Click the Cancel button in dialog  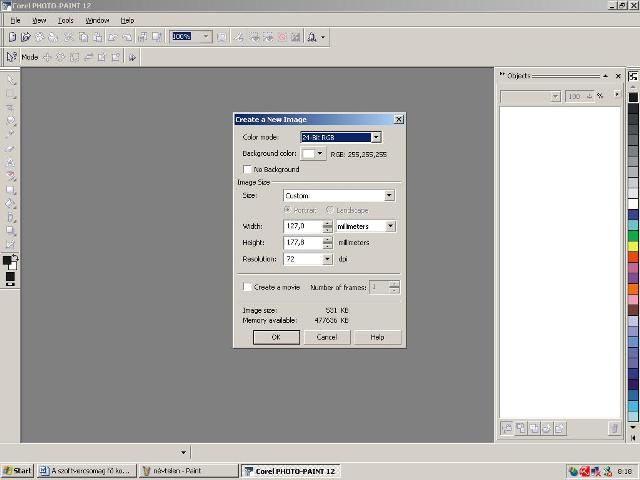click(326, 337)
